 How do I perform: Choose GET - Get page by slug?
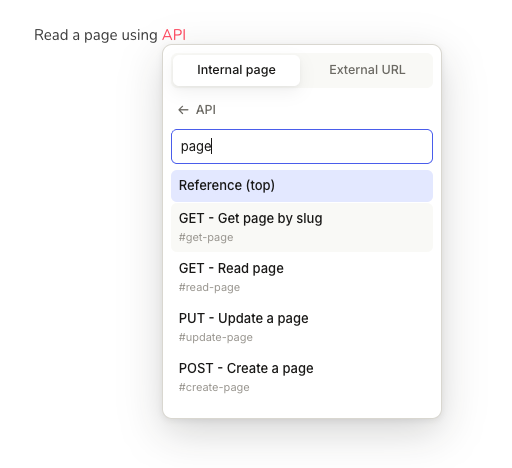tap(302, 227)
